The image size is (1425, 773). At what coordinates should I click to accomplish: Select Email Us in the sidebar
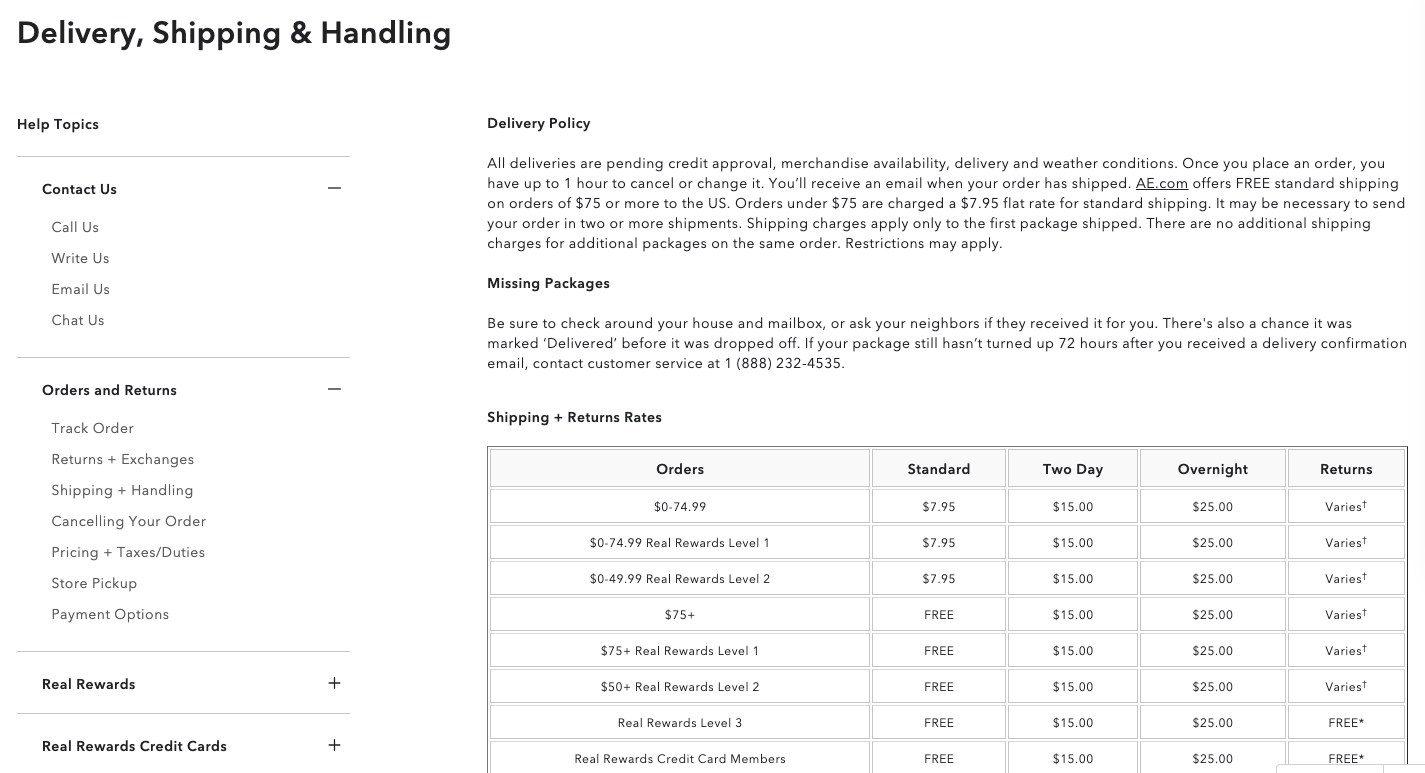click(81, 289)
